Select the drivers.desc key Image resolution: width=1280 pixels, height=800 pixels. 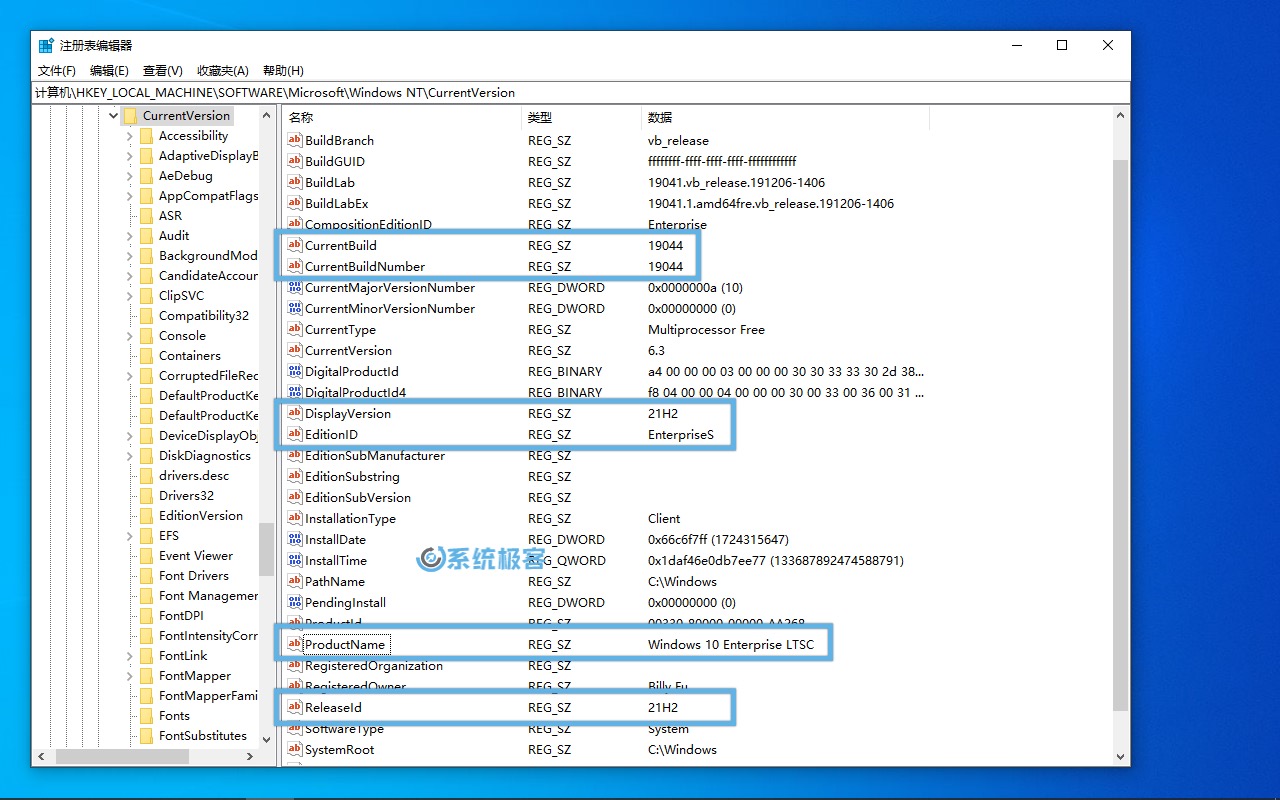[194, 476]
